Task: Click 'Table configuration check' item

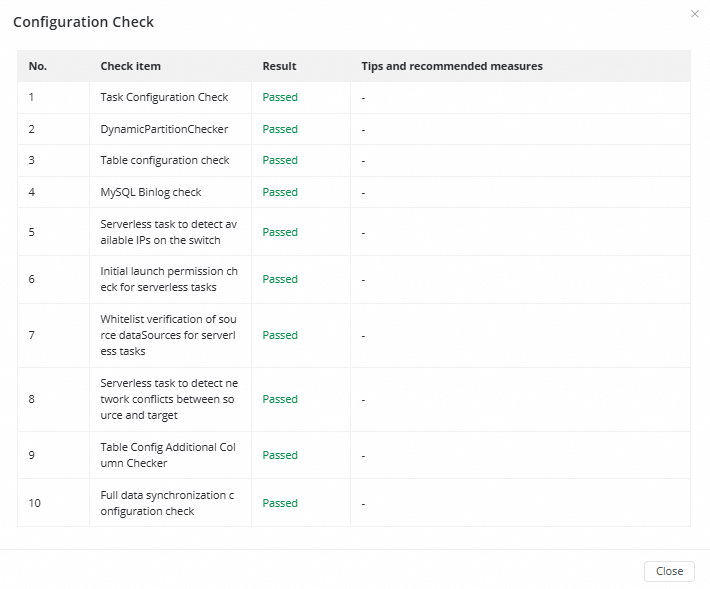Action: pos(165,160)
